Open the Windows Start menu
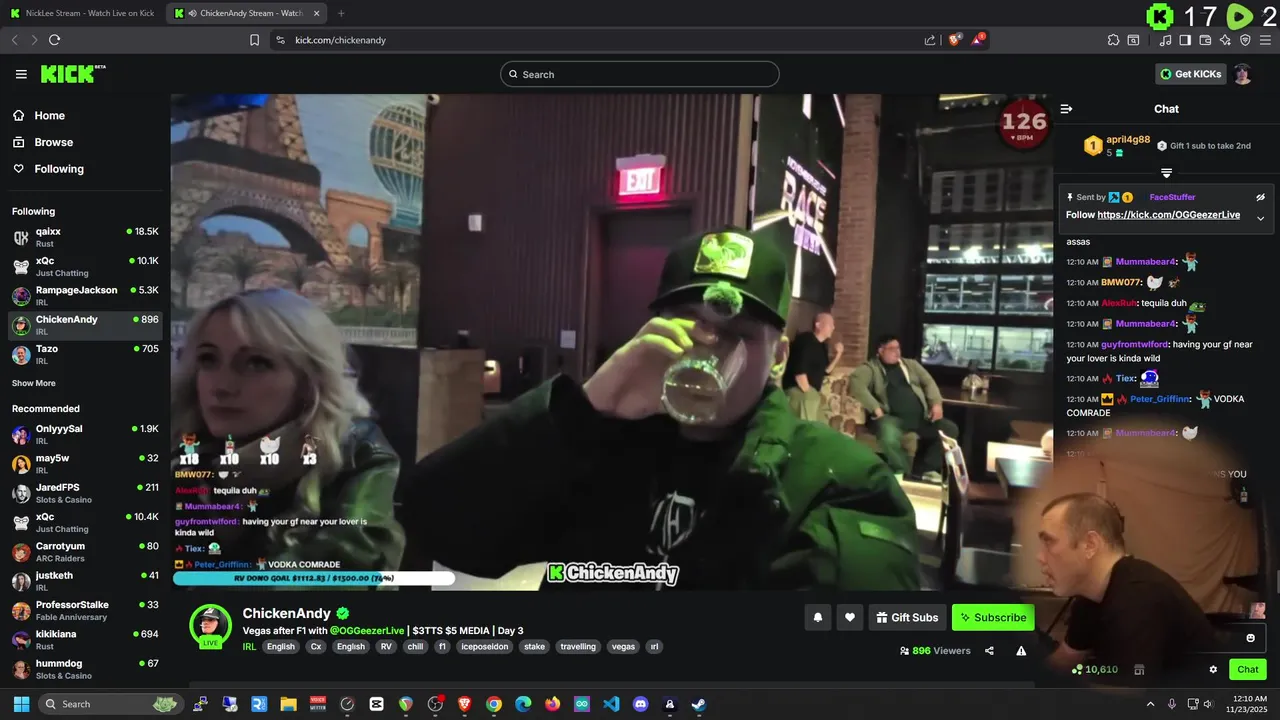 (x=19, y=704)
